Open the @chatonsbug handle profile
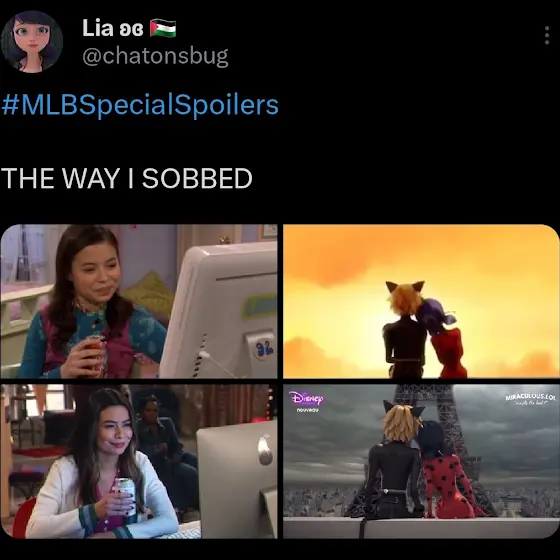The width and height of the screenshot is (560, 560). [155, 56]
